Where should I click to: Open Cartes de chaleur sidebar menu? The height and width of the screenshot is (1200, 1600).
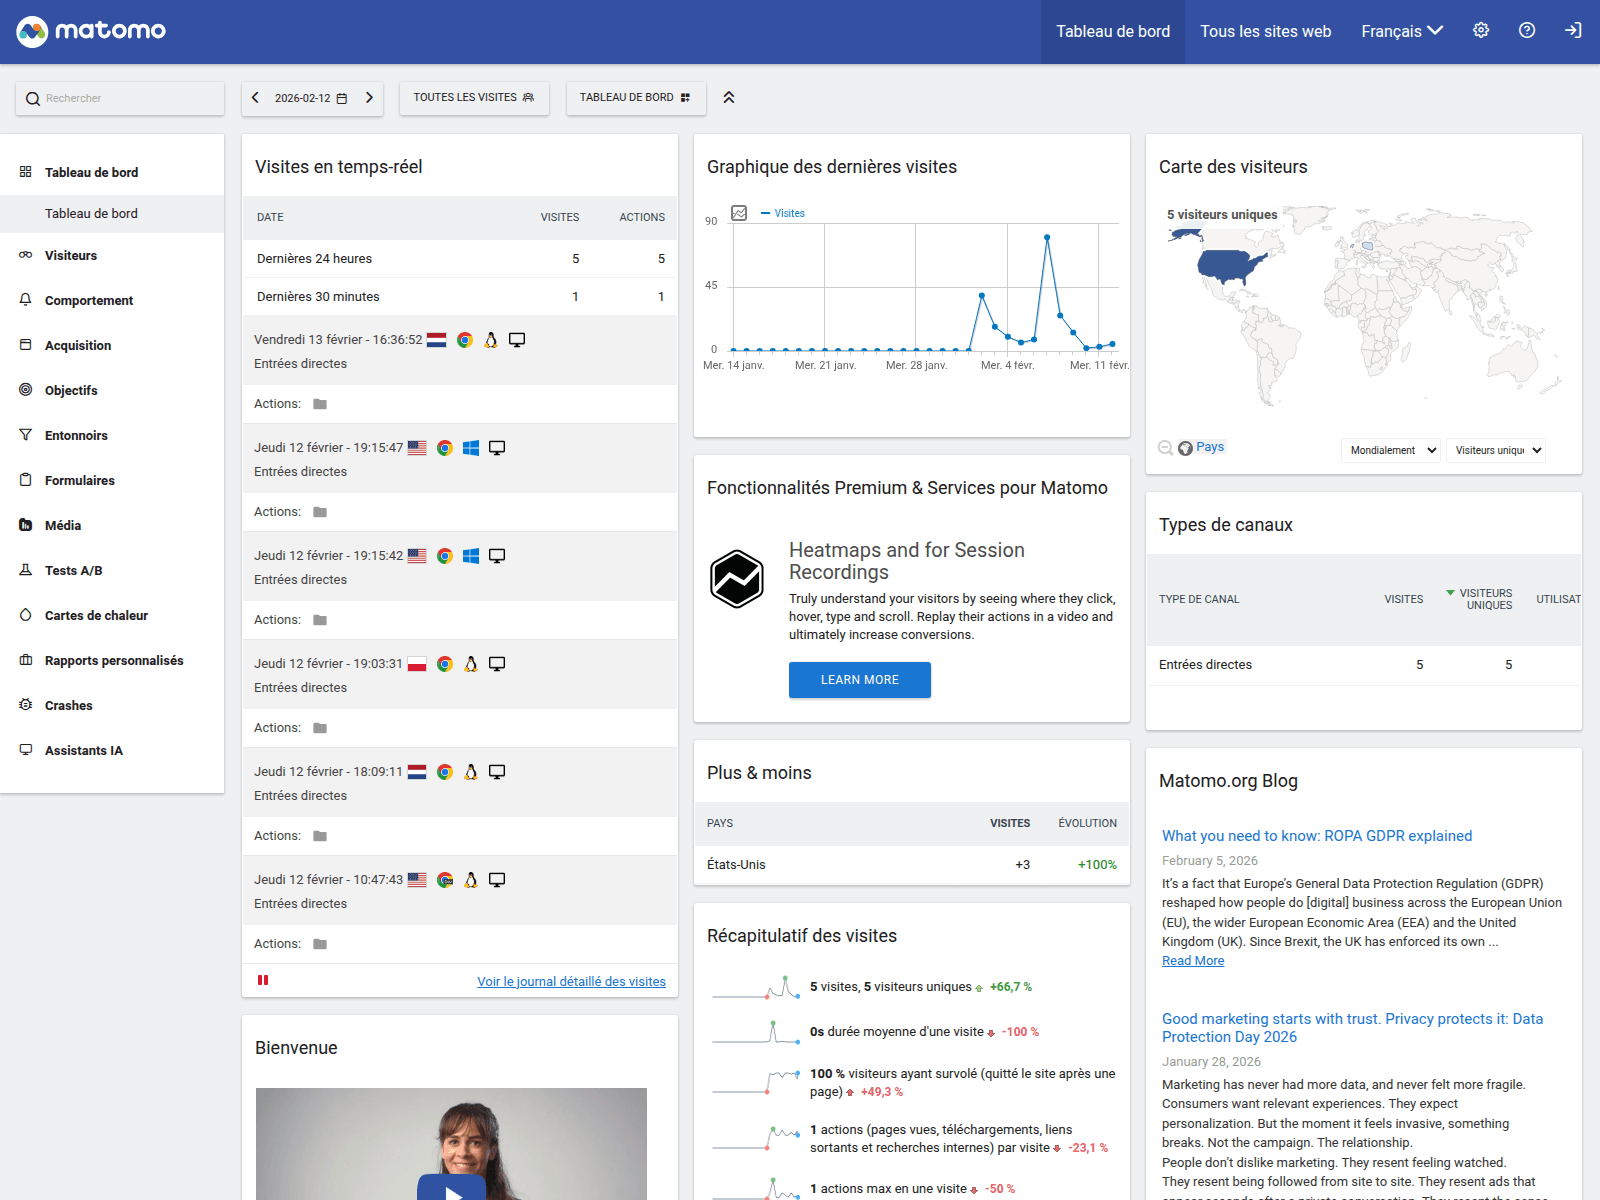tap(112, 615)
